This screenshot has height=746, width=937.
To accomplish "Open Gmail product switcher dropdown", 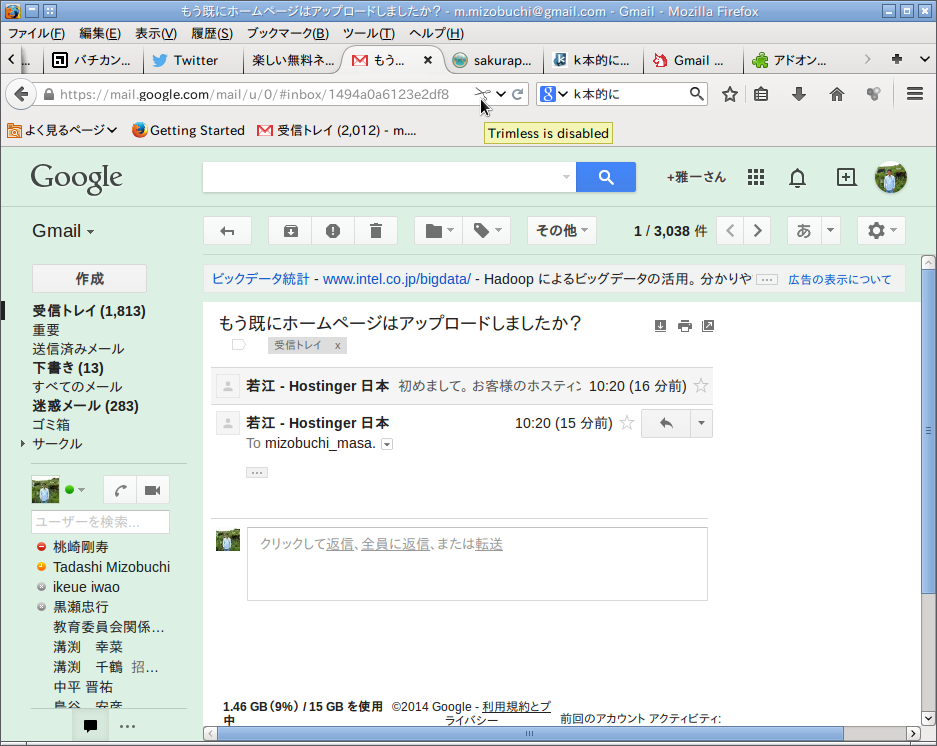I will (63, 231).
